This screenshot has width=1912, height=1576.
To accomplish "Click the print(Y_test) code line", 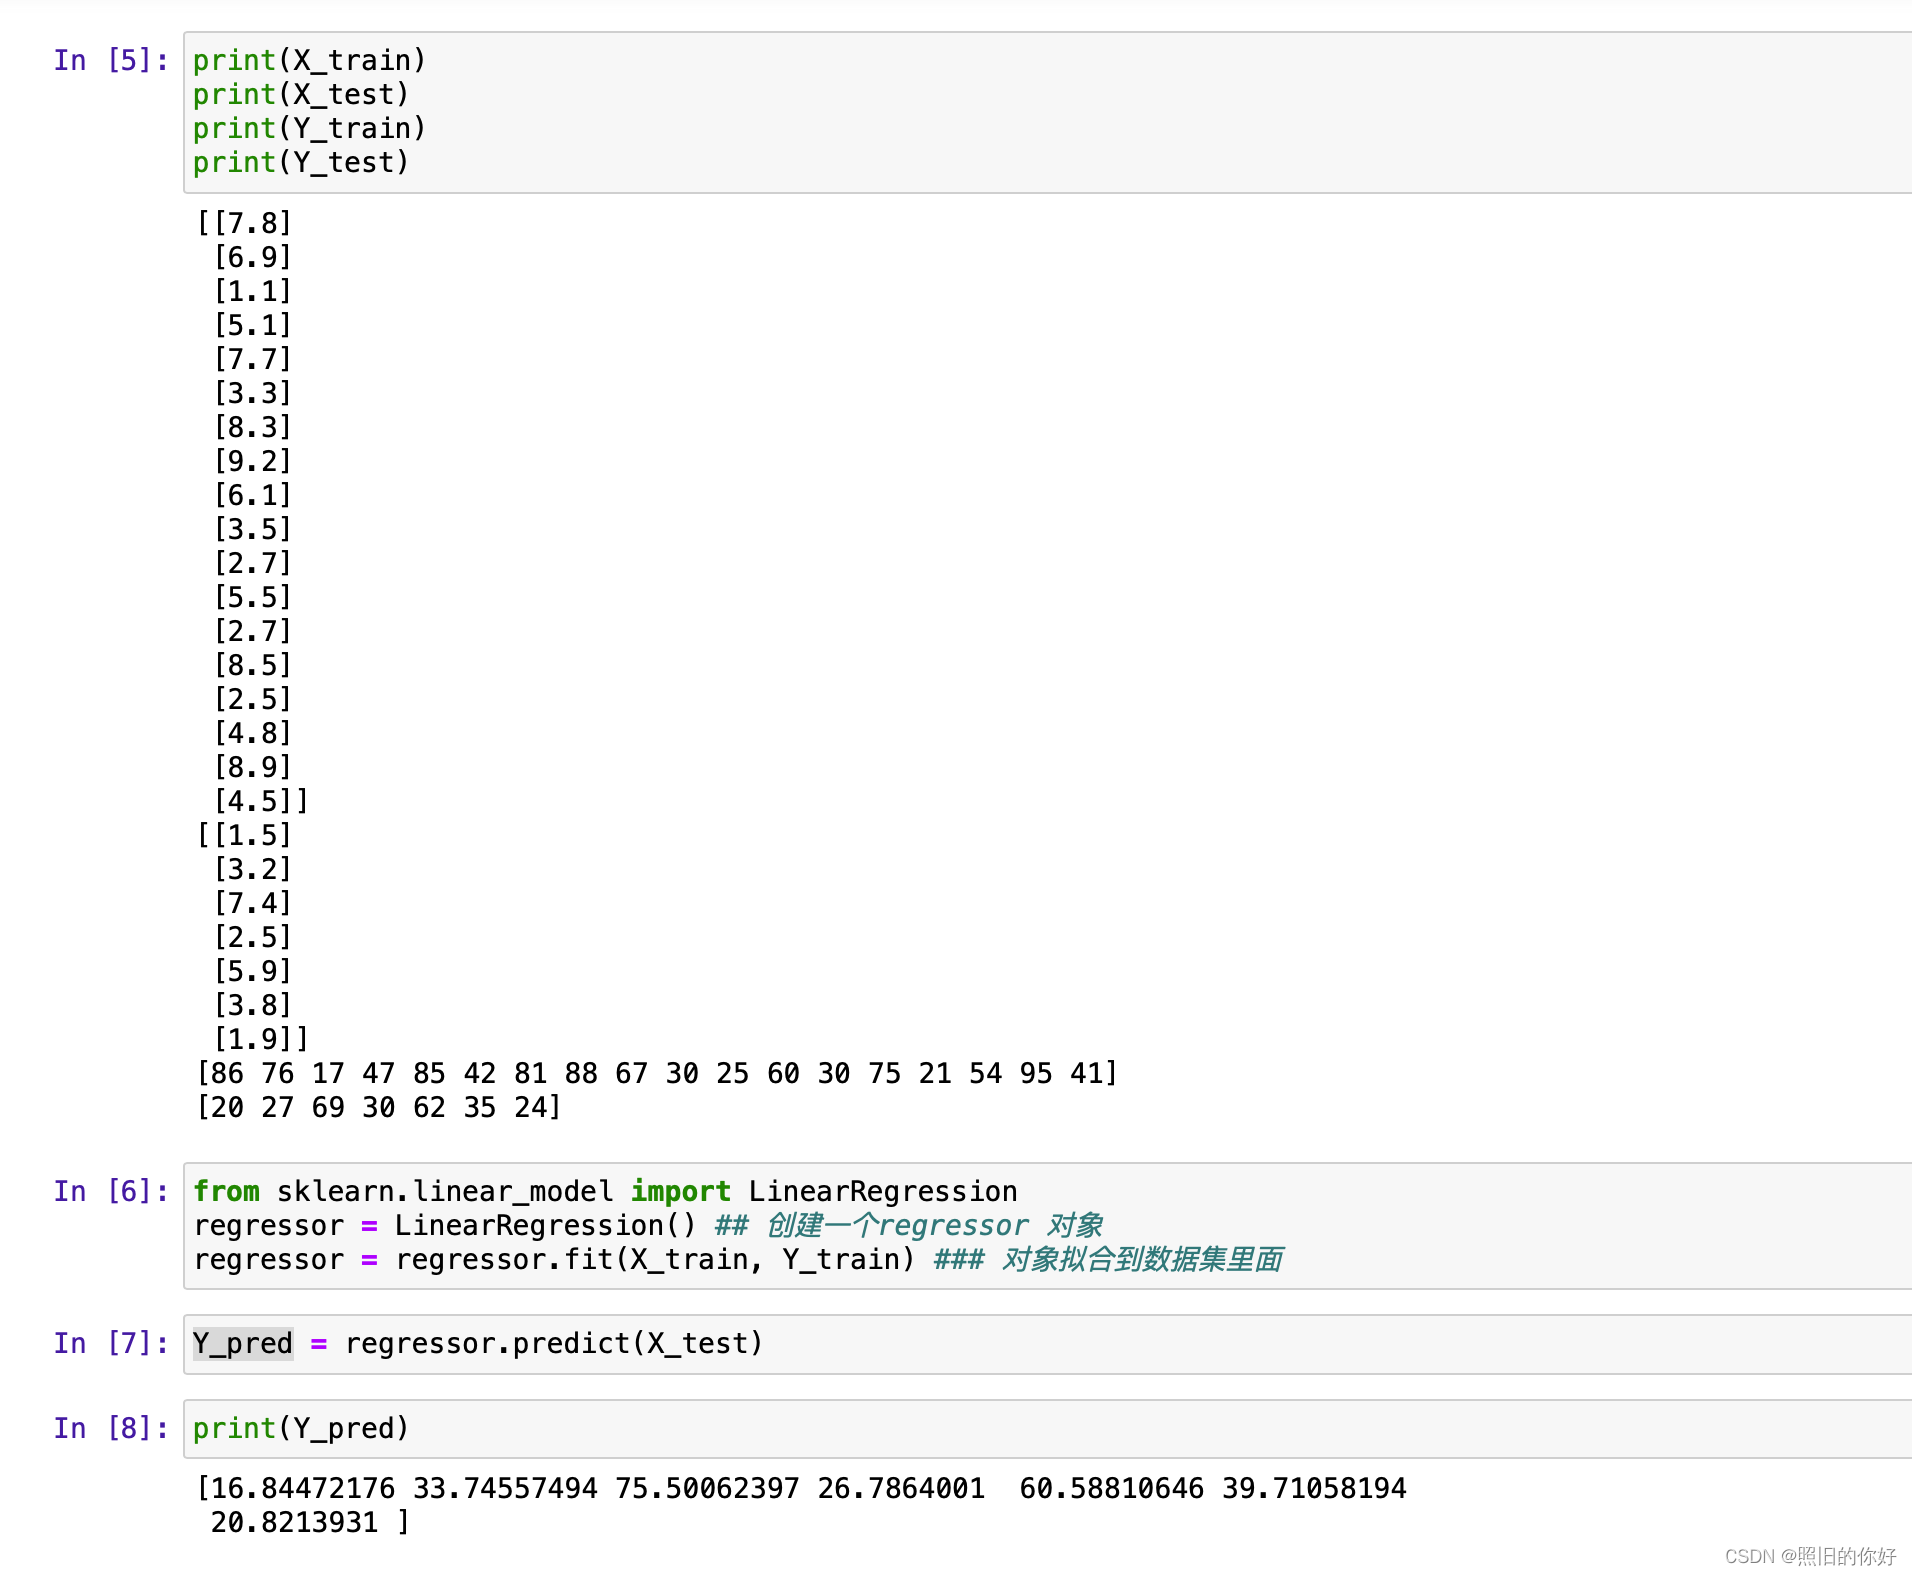I will [301, 162].
